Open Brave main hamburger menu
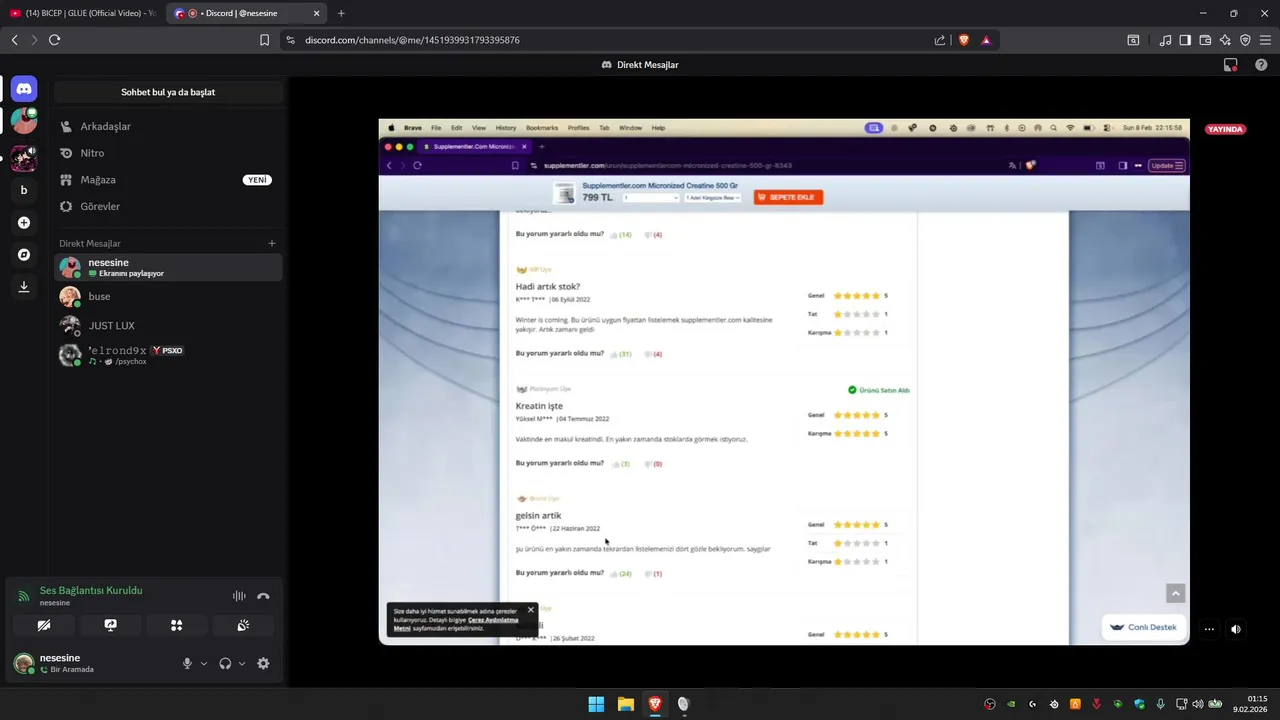Screen dimensions: 1280x720 point(1265,40)
